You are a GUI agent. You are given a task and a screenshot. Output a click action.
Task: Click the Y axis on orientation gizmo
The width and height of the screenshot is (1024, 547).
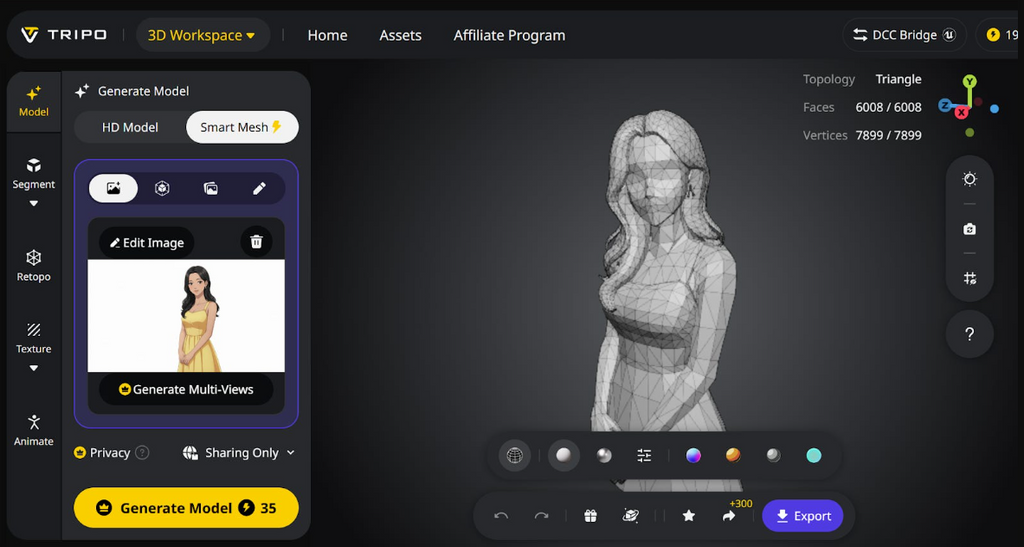click(x=970, y=82)
